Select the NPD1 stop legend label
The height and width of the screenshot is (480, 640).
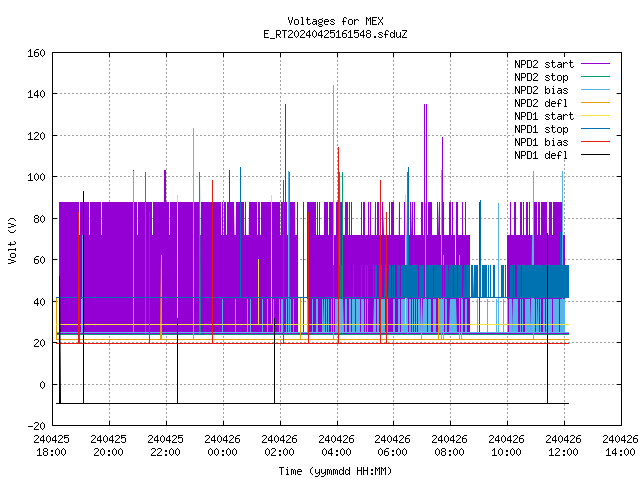541,129
